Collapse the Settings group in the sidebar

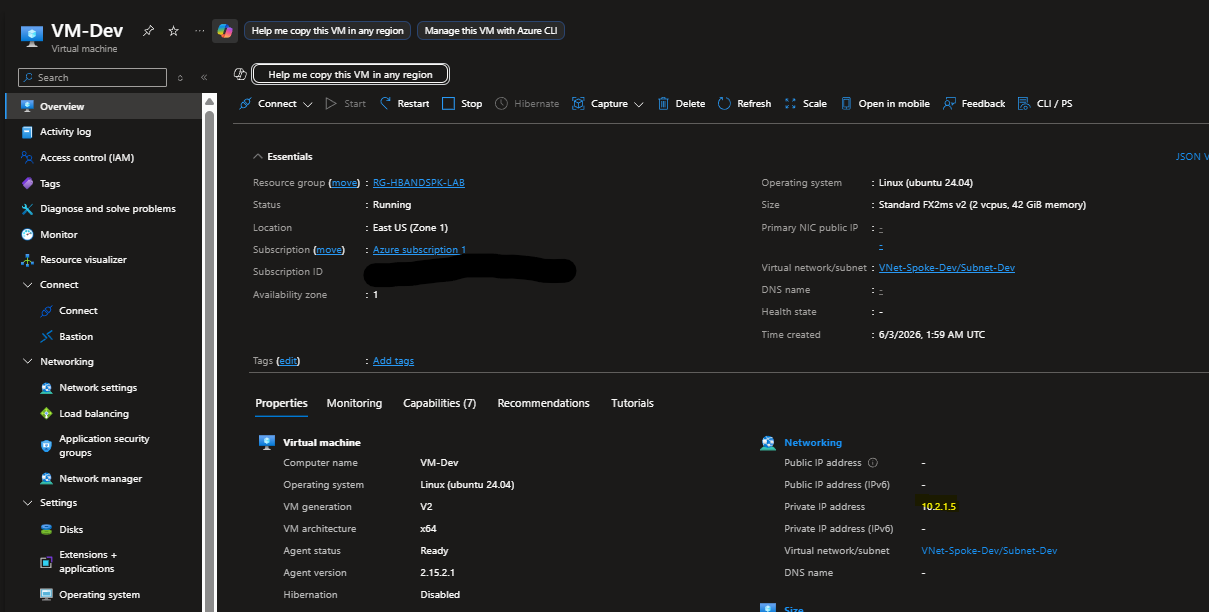pyautogui.click(x=28, y=503)
